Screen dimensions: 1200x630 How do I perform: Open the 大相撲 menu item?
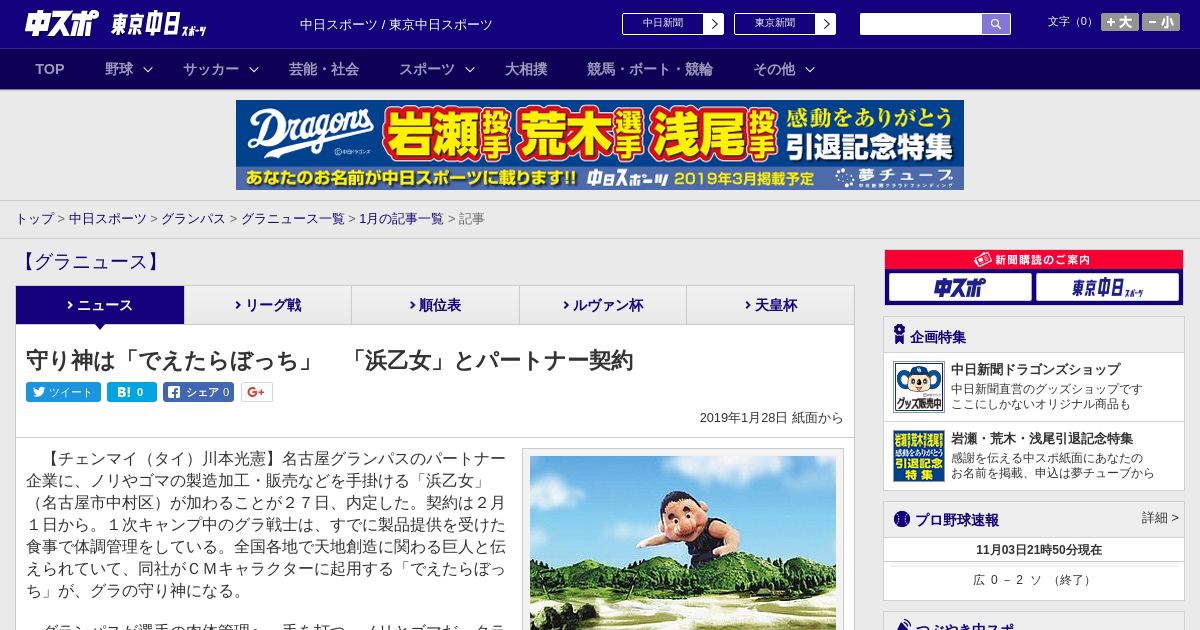[526, 69]
